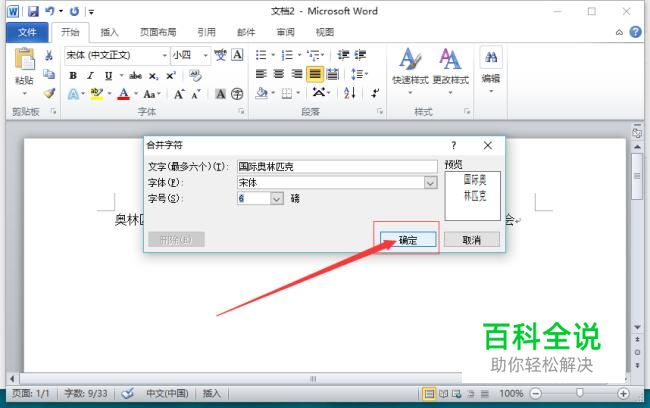Click the sort A-Z icon
Screen dimensions: 650x408
tap(349, 93)
